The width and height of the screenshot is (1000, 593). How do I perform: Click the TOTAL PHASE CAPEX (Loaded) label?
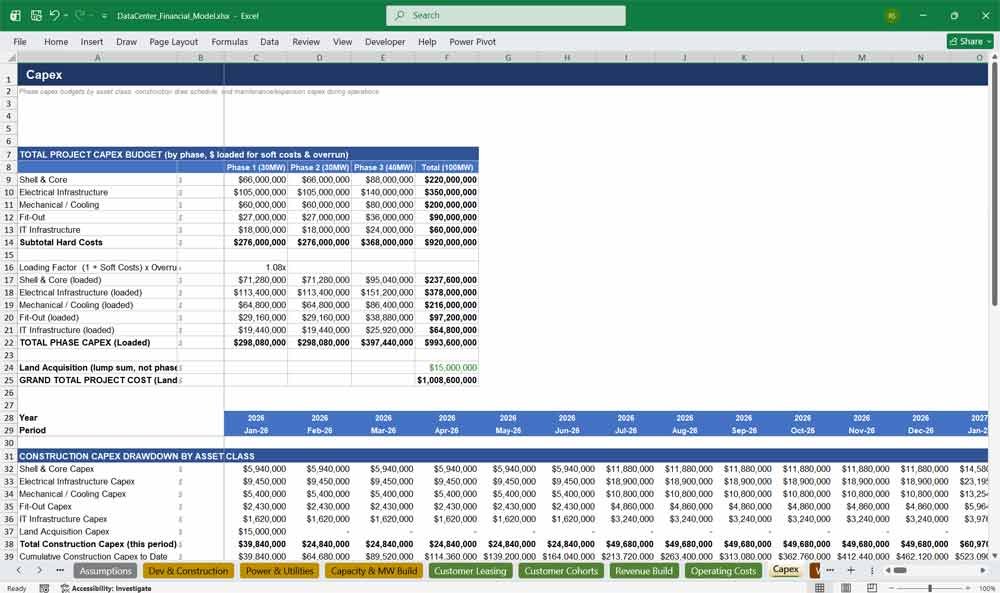click(84, 342)
